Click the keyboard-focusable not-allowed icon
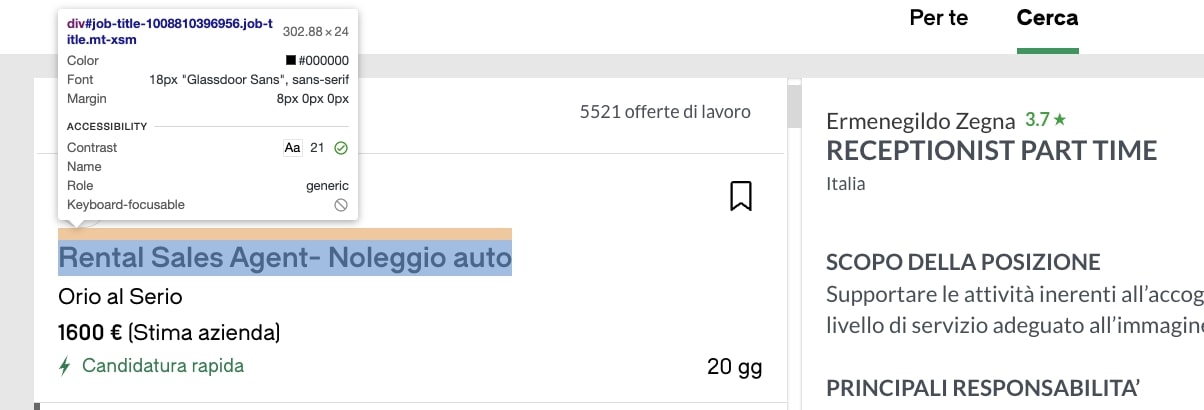 pyautogui.click(x=341, y=205)
